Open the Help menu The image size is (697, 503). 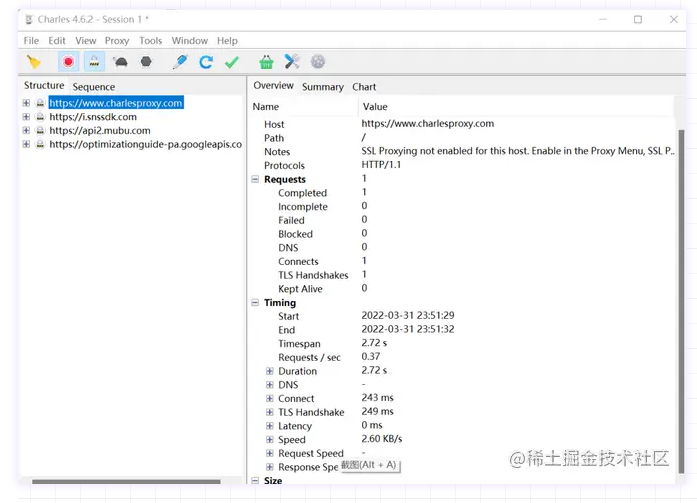[x=227, y=41]
